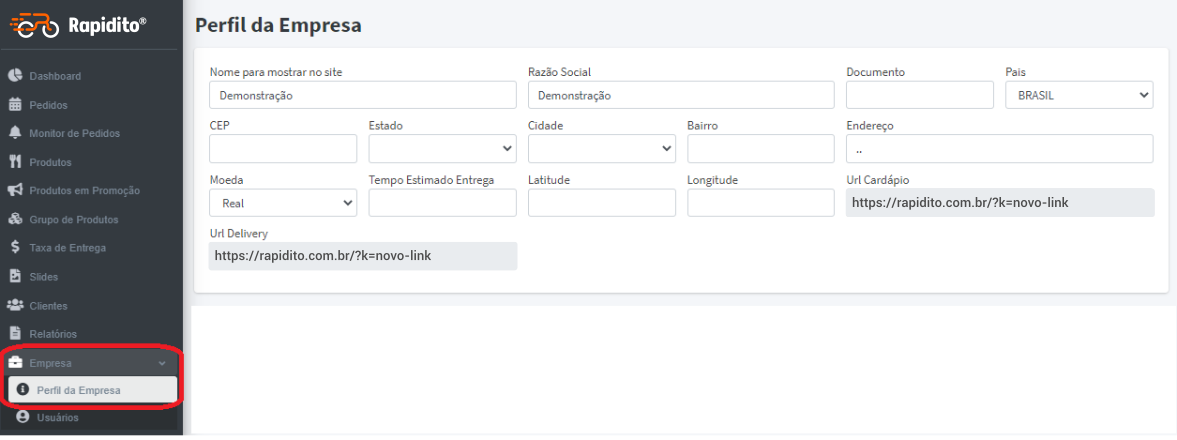Open the Pais dropdown showing BRASIL
1177x440 pixels.
(x=1079, y=95)
